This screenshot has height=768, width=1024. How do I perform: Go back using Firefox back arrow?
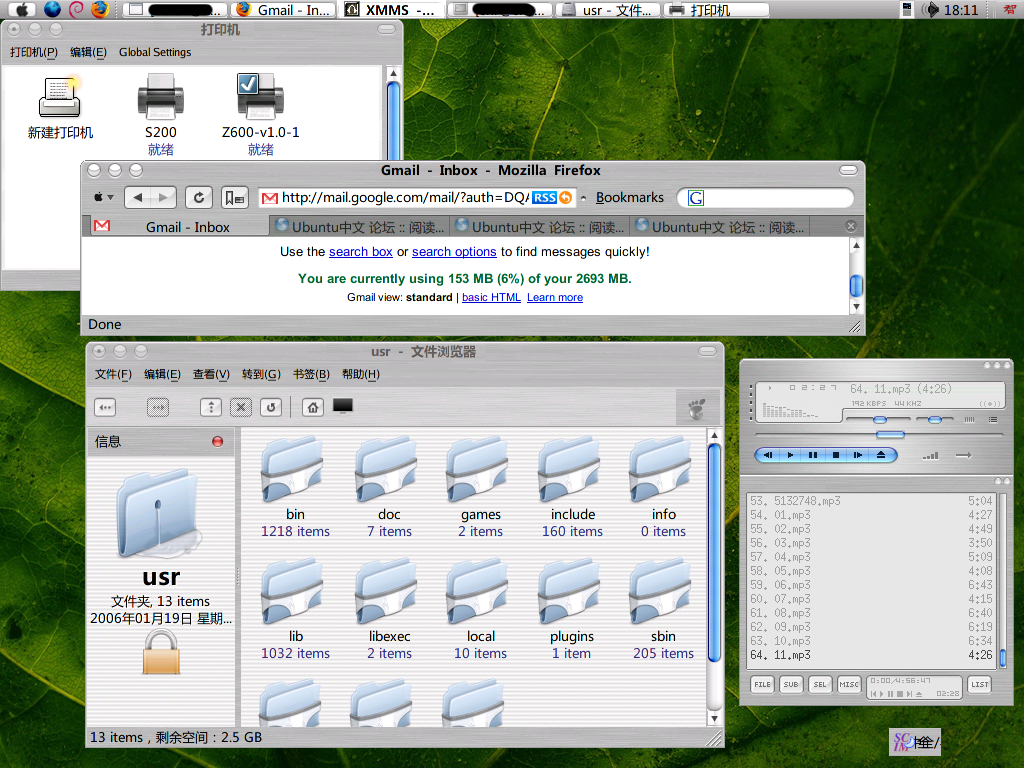pos(138,197)
